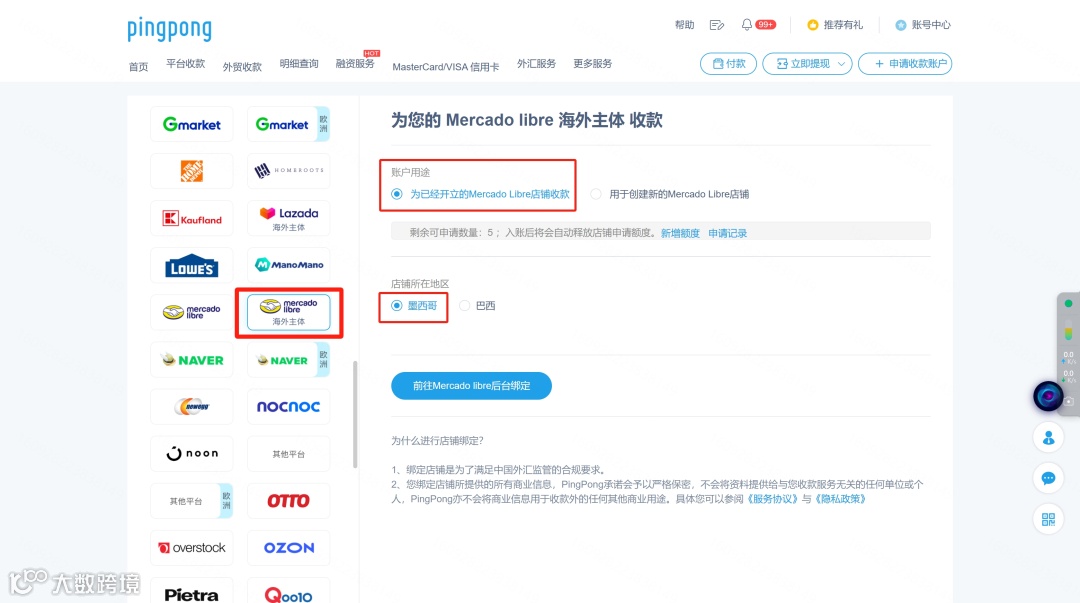Open 外贸收款 nav tab

242,67
